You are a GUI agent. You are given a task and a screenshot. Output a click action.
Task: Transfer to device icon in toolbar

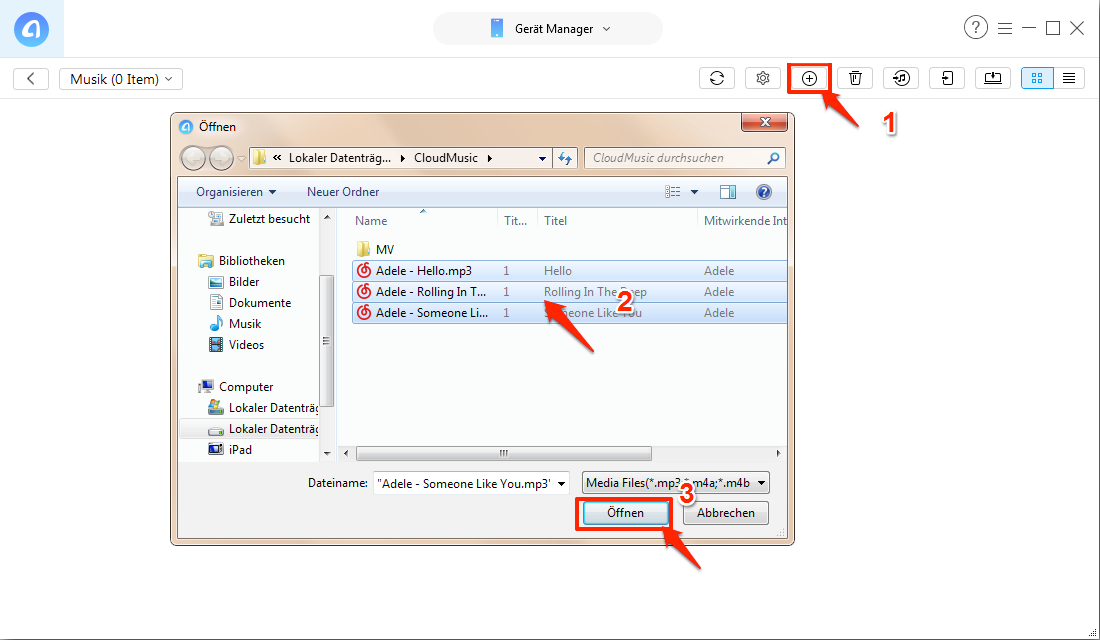pyautogui.click(x=947, y=78)
